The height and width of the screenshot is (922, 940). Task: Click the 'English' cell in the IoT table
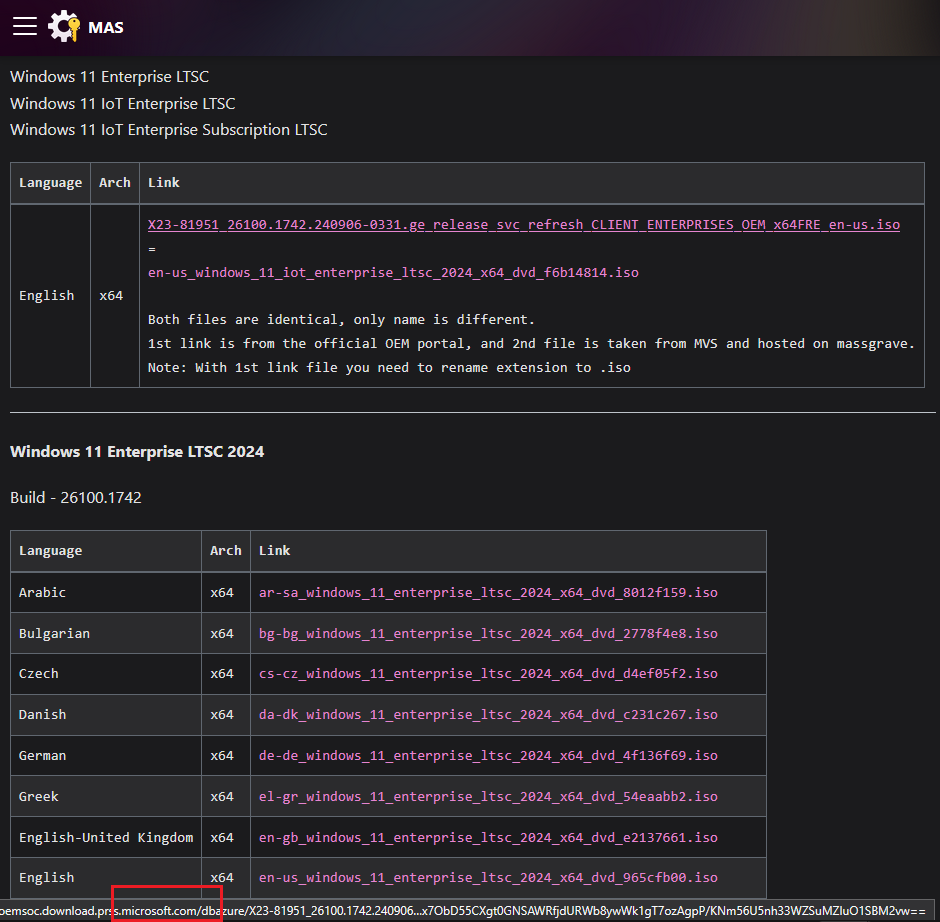(x=50, y=296)
